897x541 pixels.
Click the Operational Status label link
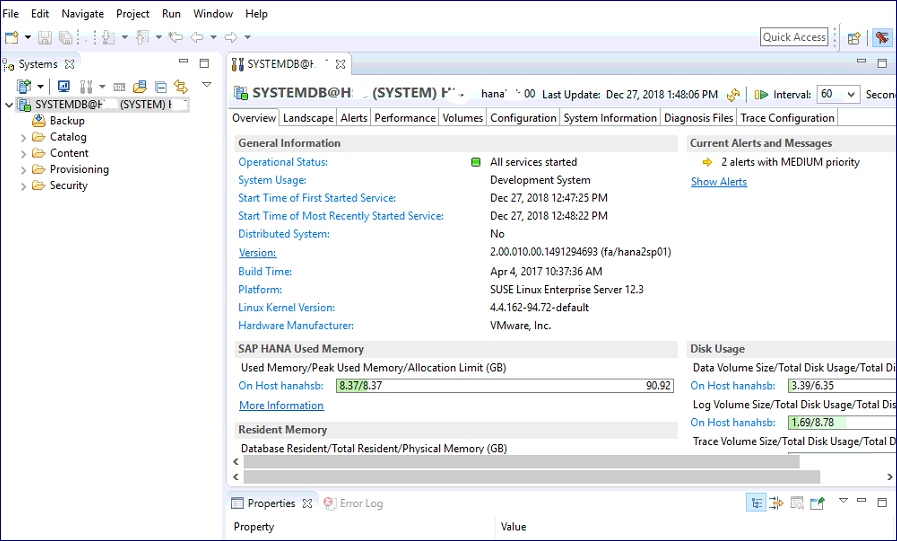283,162
